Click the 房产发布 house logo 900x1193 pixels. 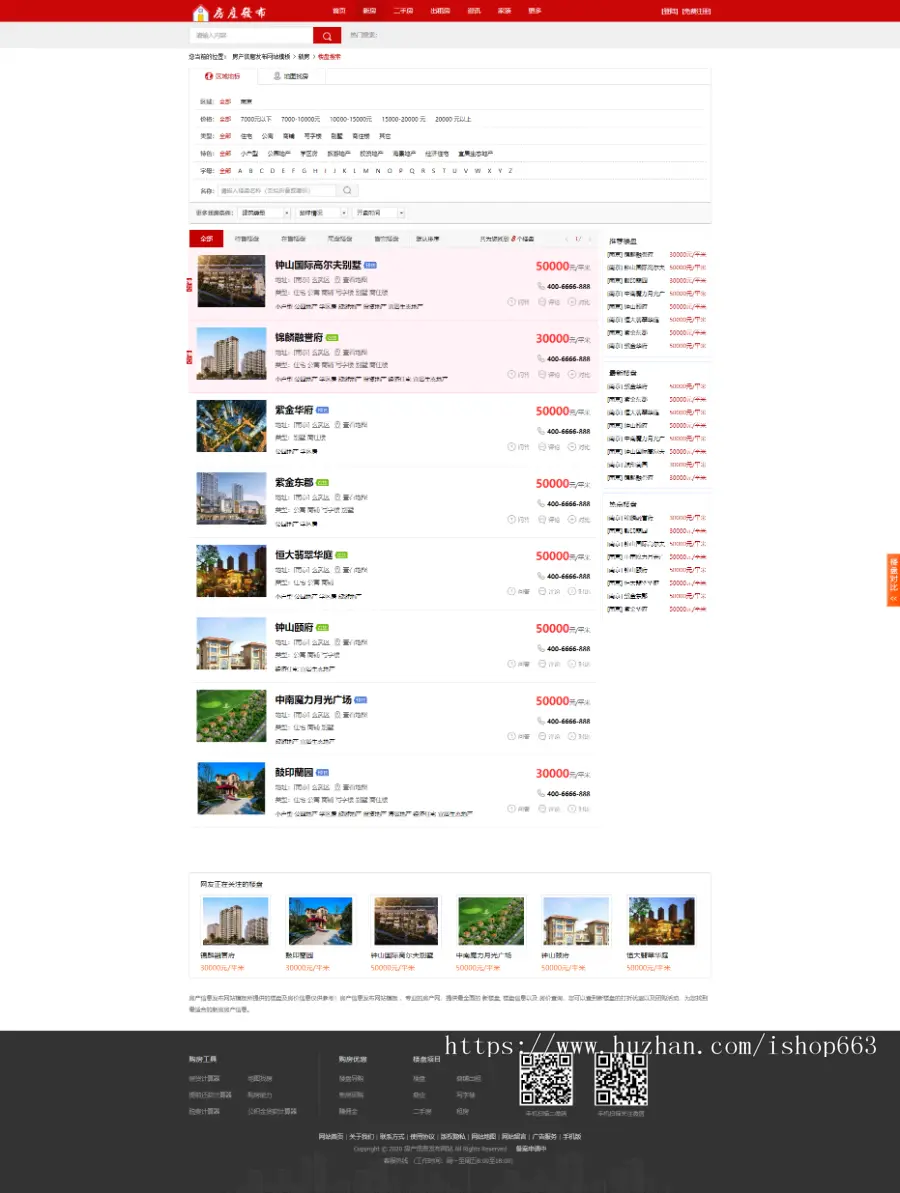[228, 12]
